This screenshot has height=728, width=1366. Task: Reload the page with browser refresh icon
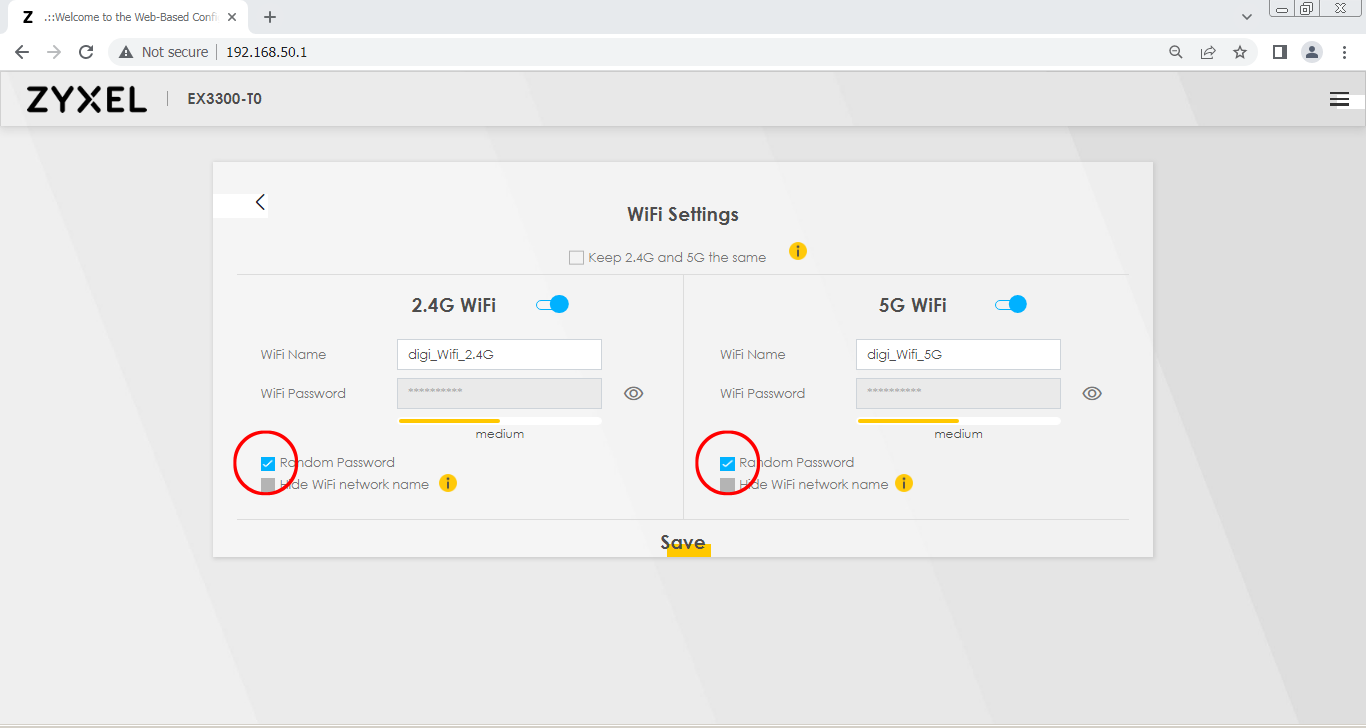click(86, 52)
